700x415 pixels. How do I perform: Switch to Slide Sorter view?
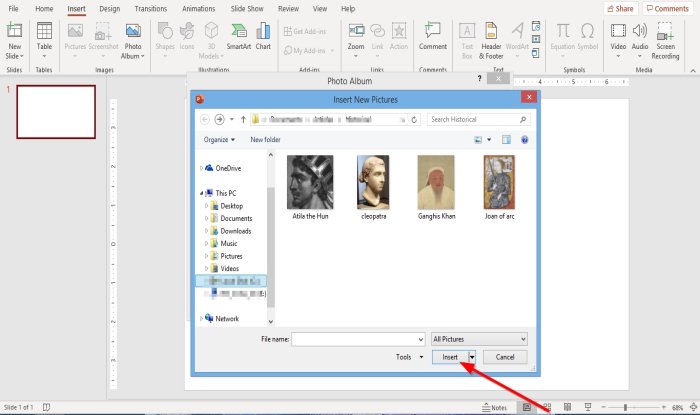click(547, 407)
